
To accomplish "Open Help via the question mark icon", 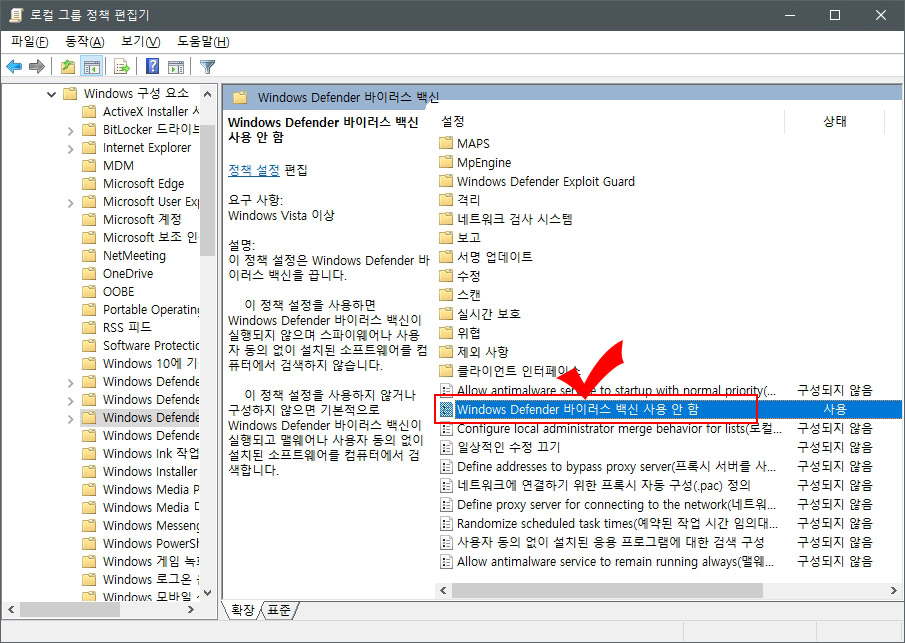I will coord(152,67).
